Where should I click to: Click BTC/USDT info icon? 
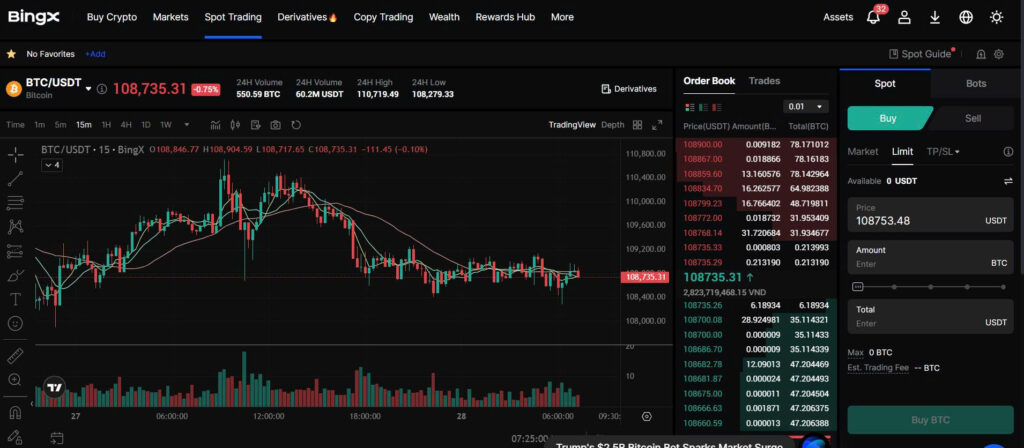(101, 89)
